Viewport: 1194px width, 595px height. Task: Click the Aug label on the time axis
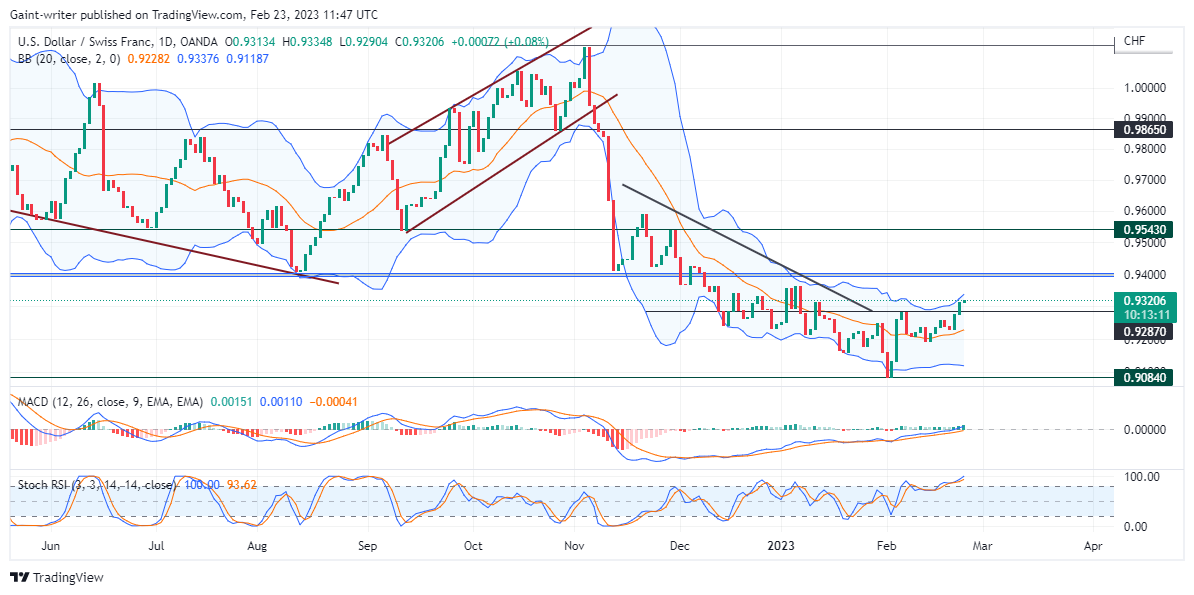tap(259, 546)
